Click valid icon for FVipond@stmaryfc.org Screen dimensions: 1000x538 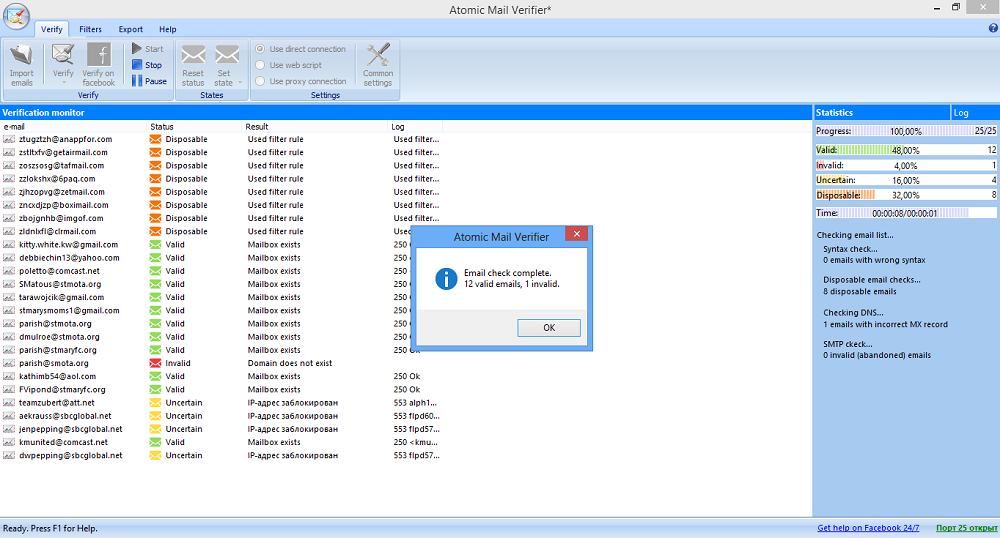pyautogui.click(x=155, y=389)
